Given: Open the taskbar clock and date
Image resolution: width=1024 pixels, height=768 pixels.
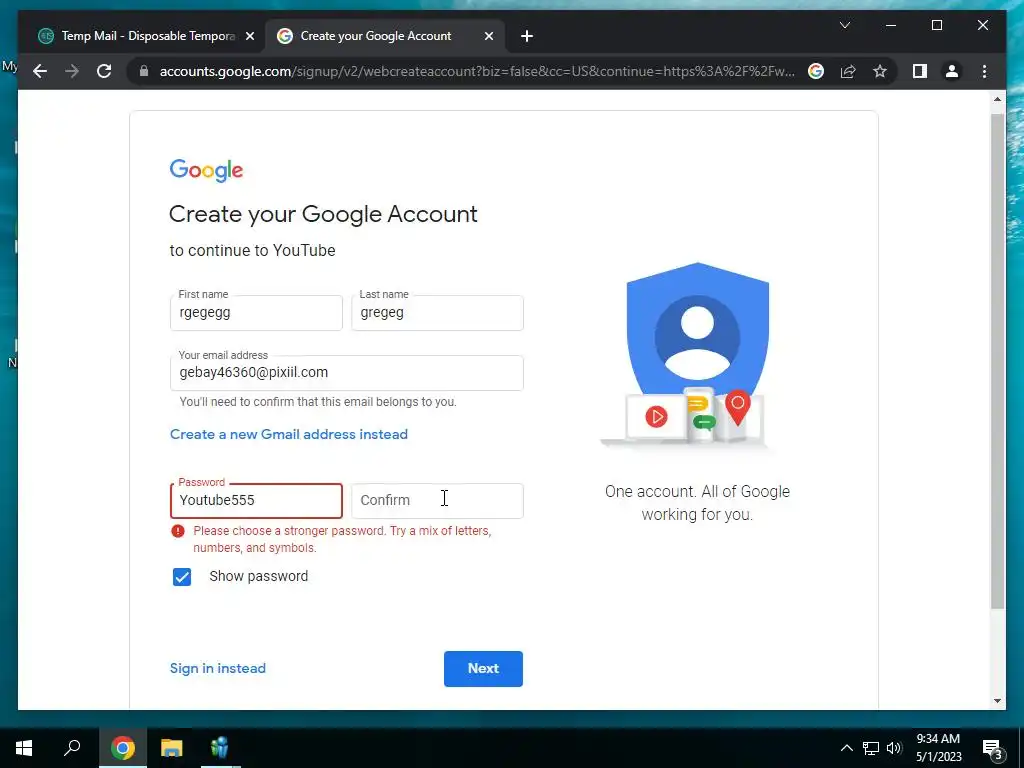Looking at the screenshot, I should pos(938,748).
